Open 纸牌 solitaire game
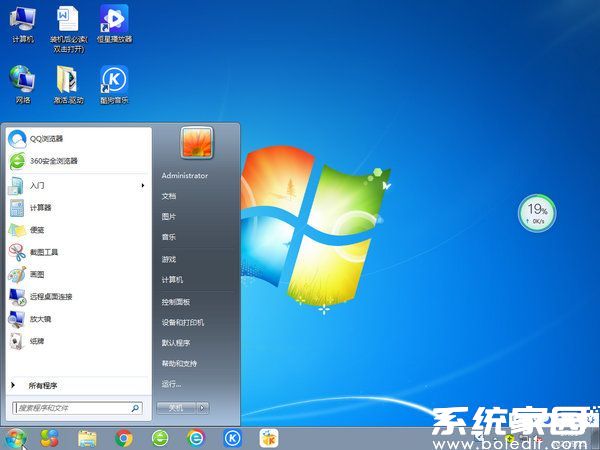Image resolution: width=600 pixels, height=450 pixels. point(78,341)
